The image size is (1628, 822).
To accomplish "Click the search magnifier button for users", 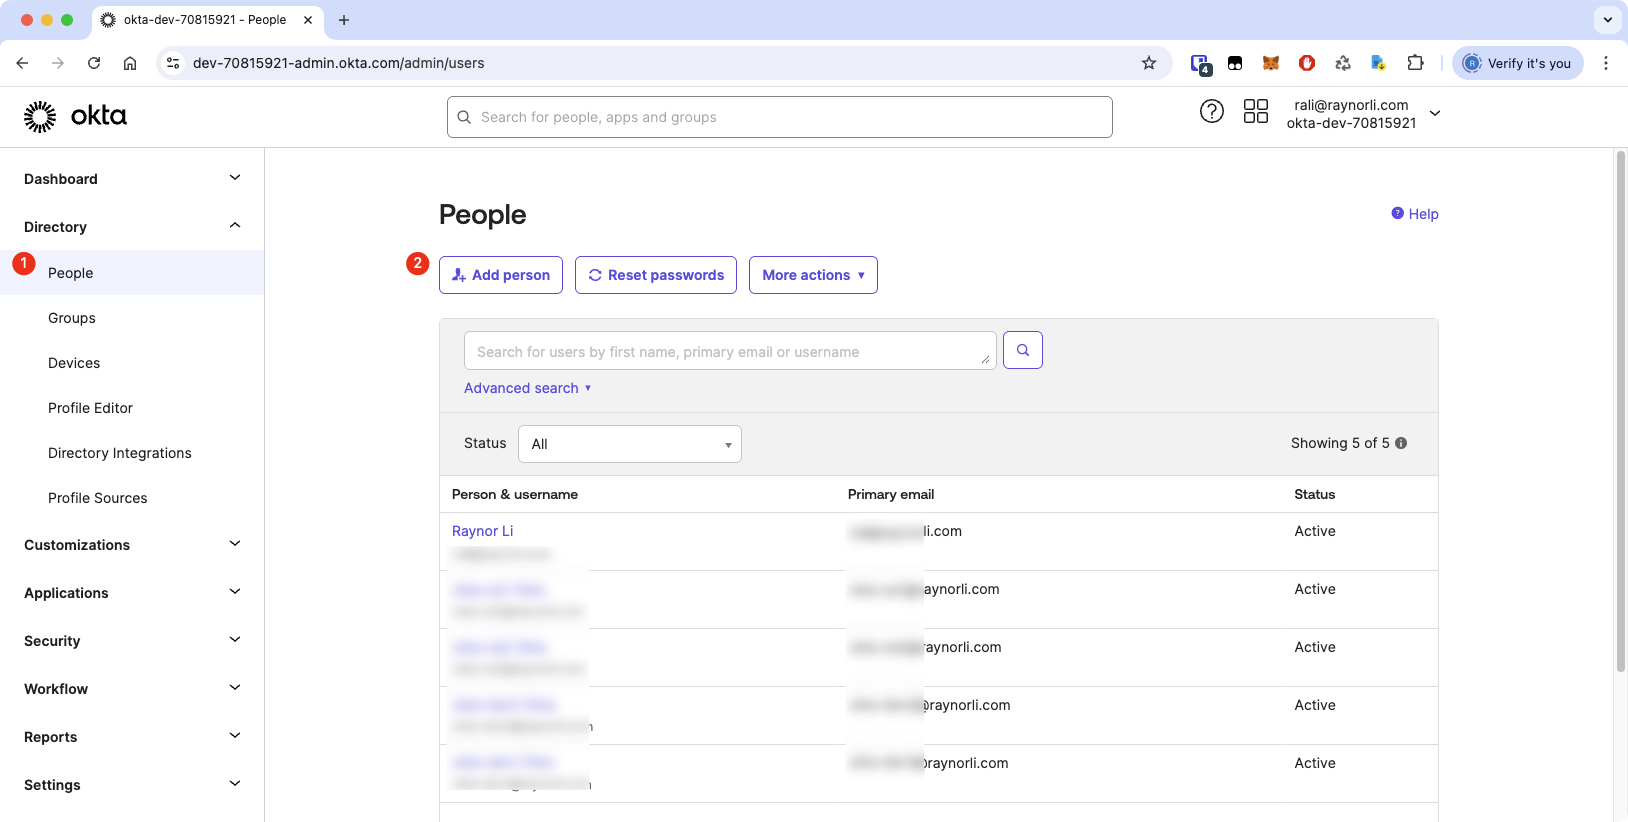I will (x=1022, y=350).
